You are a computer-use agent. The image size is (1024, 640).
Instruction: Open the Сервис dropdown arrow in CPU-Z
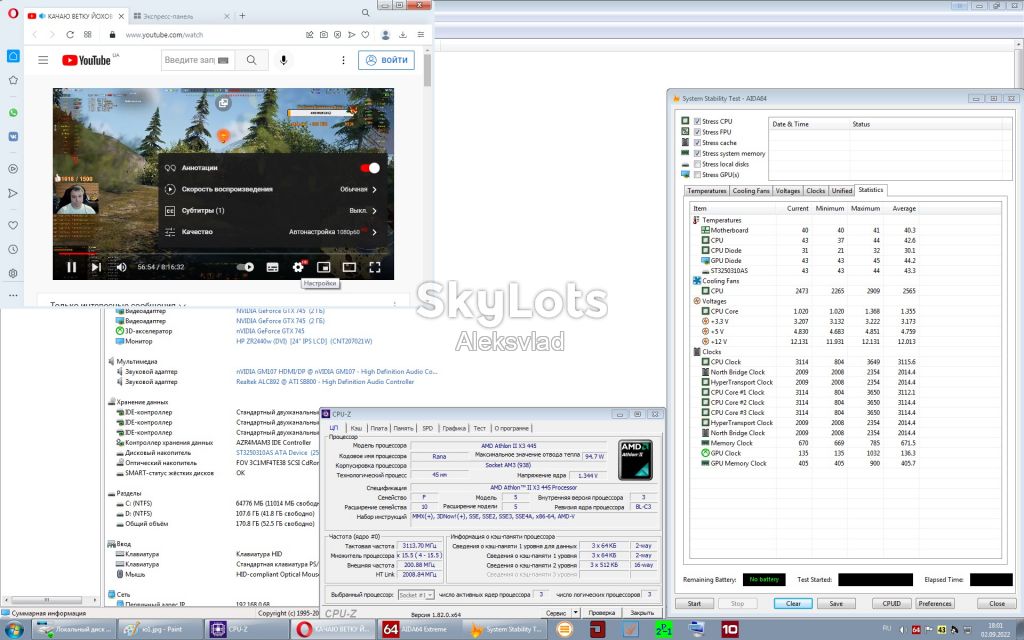point(575,613)
